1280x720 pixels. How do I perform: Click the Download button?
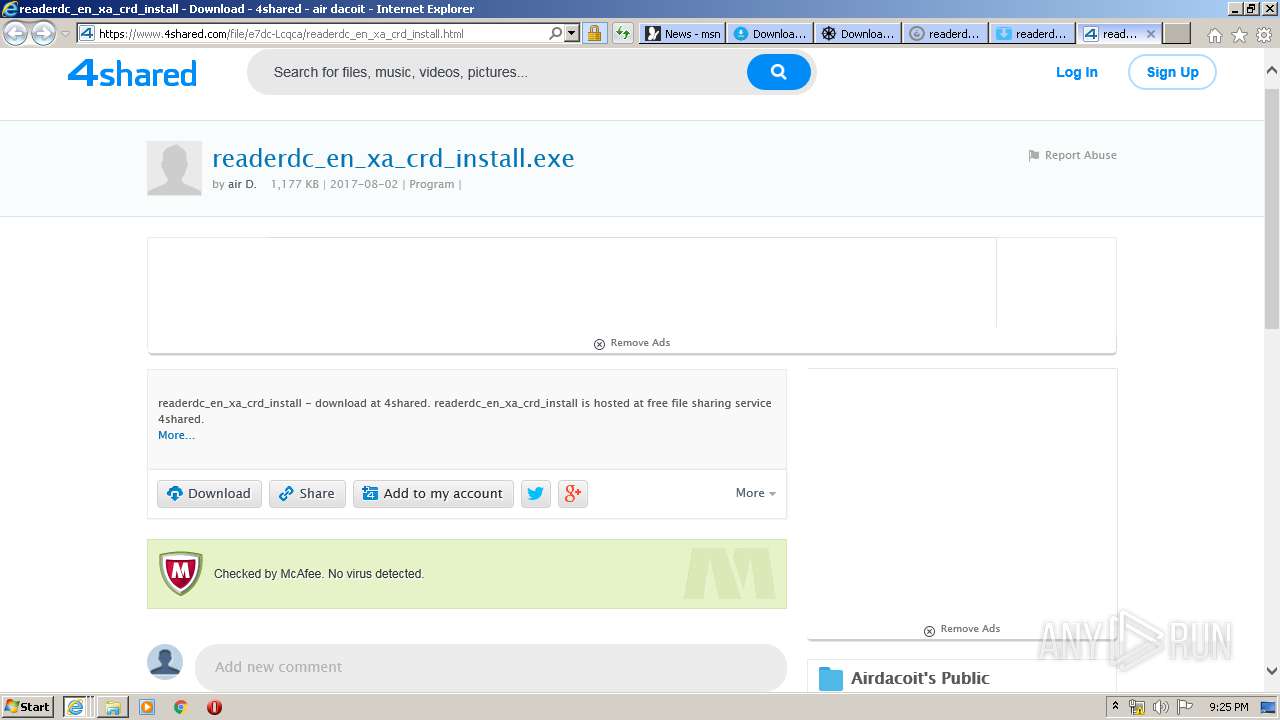(x=209, y=493)
